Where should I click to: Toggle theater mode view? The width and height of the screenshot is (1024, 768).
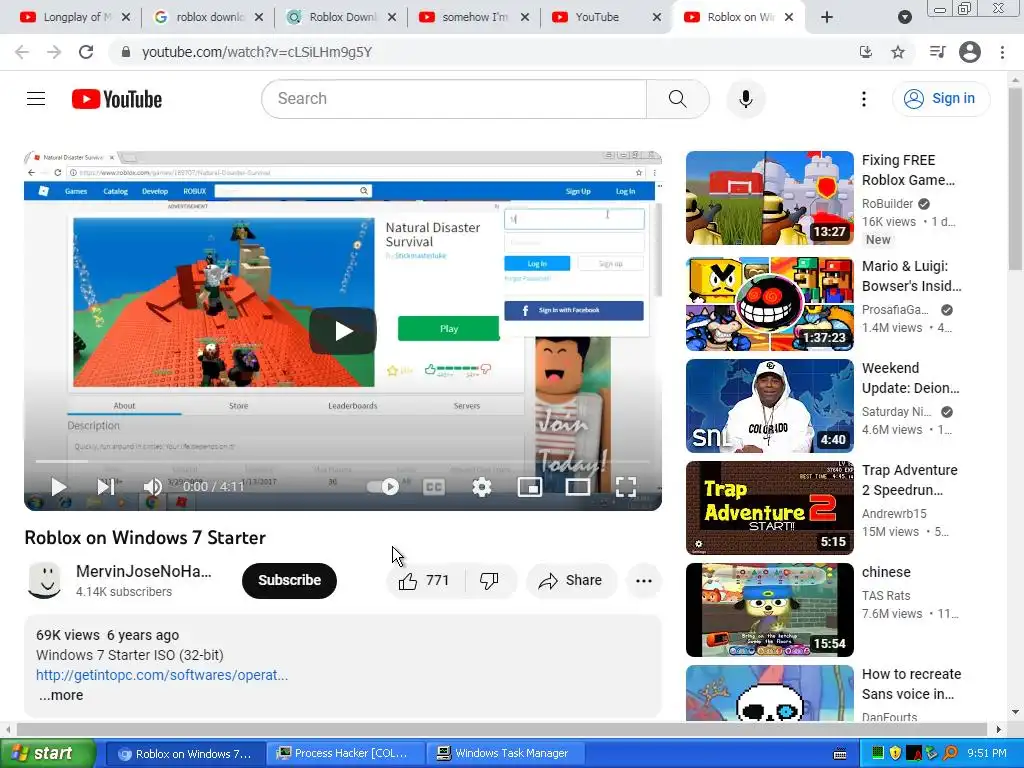coord(577,487)
